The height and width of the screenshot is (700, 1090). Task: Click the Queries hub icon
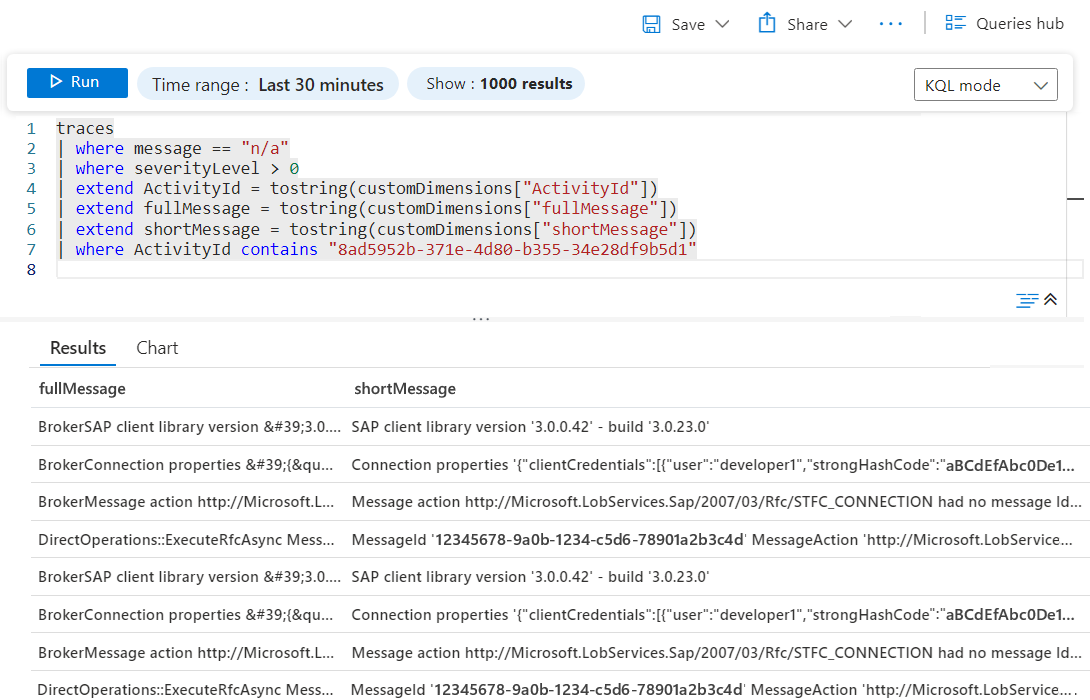(x=957, y=22)
